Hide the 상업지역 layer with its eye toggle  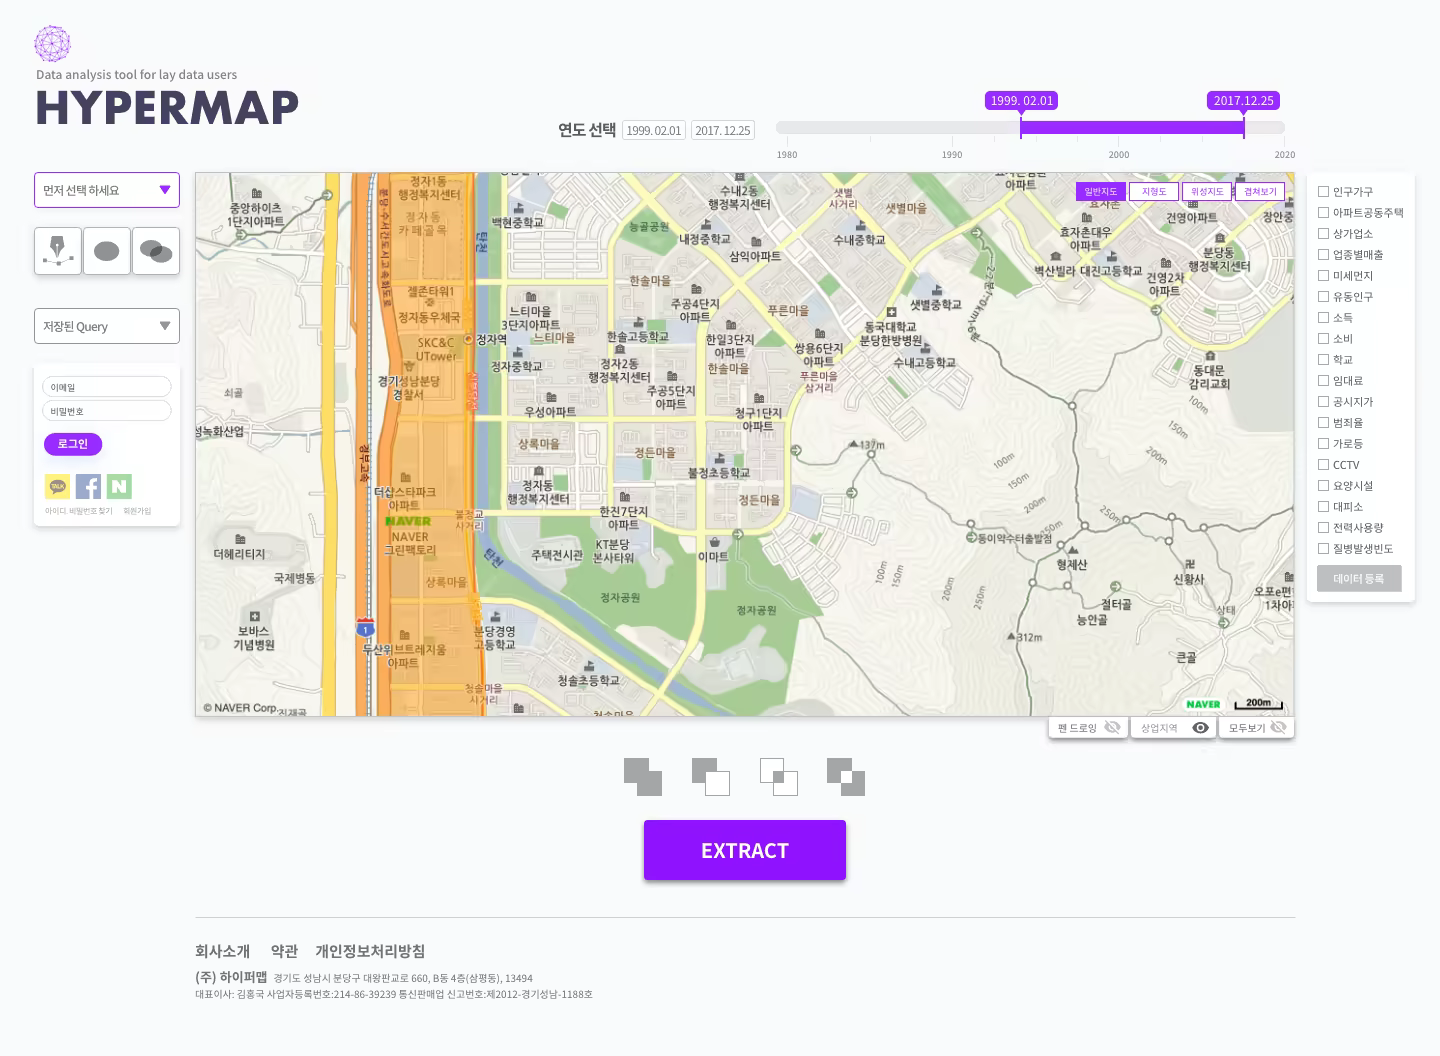pos(1201,727)
